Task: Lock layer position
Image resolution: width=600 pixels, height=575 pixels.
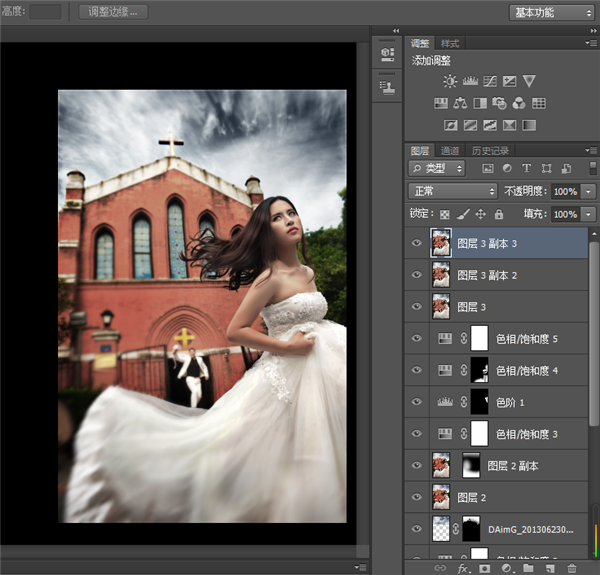Action: click(481, 214)
